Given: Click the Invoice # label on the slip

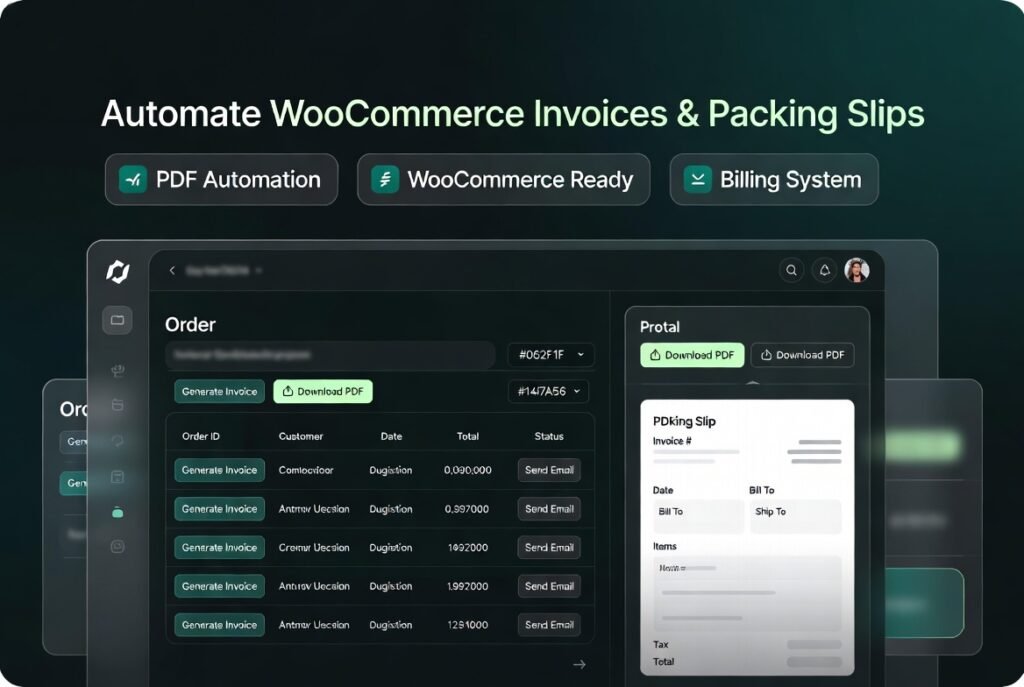Looking at the screenshot, I should [672, 441].
